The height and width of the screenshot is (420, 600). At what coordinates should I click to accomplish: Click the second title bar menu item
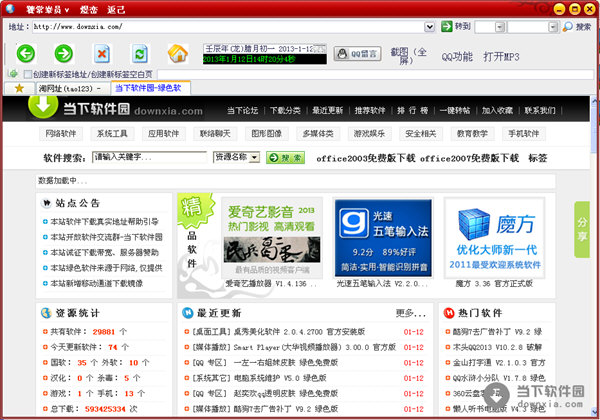tap(89, 10)
